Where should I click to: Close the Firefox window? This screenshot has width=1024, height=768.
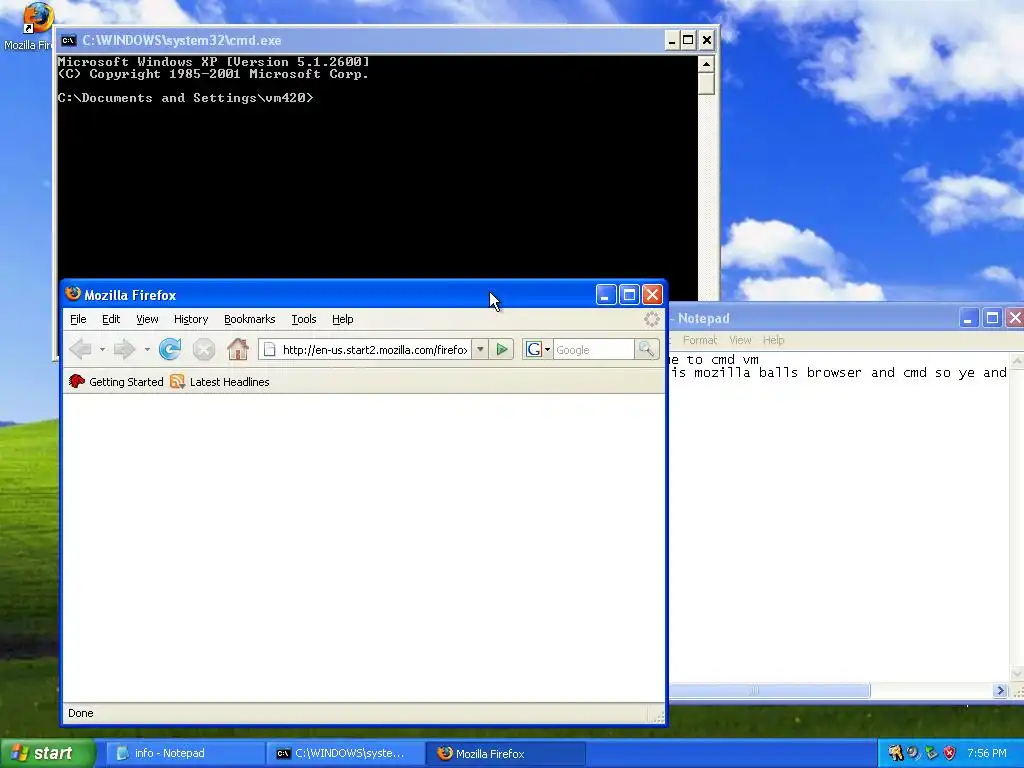tap(652, 295)
